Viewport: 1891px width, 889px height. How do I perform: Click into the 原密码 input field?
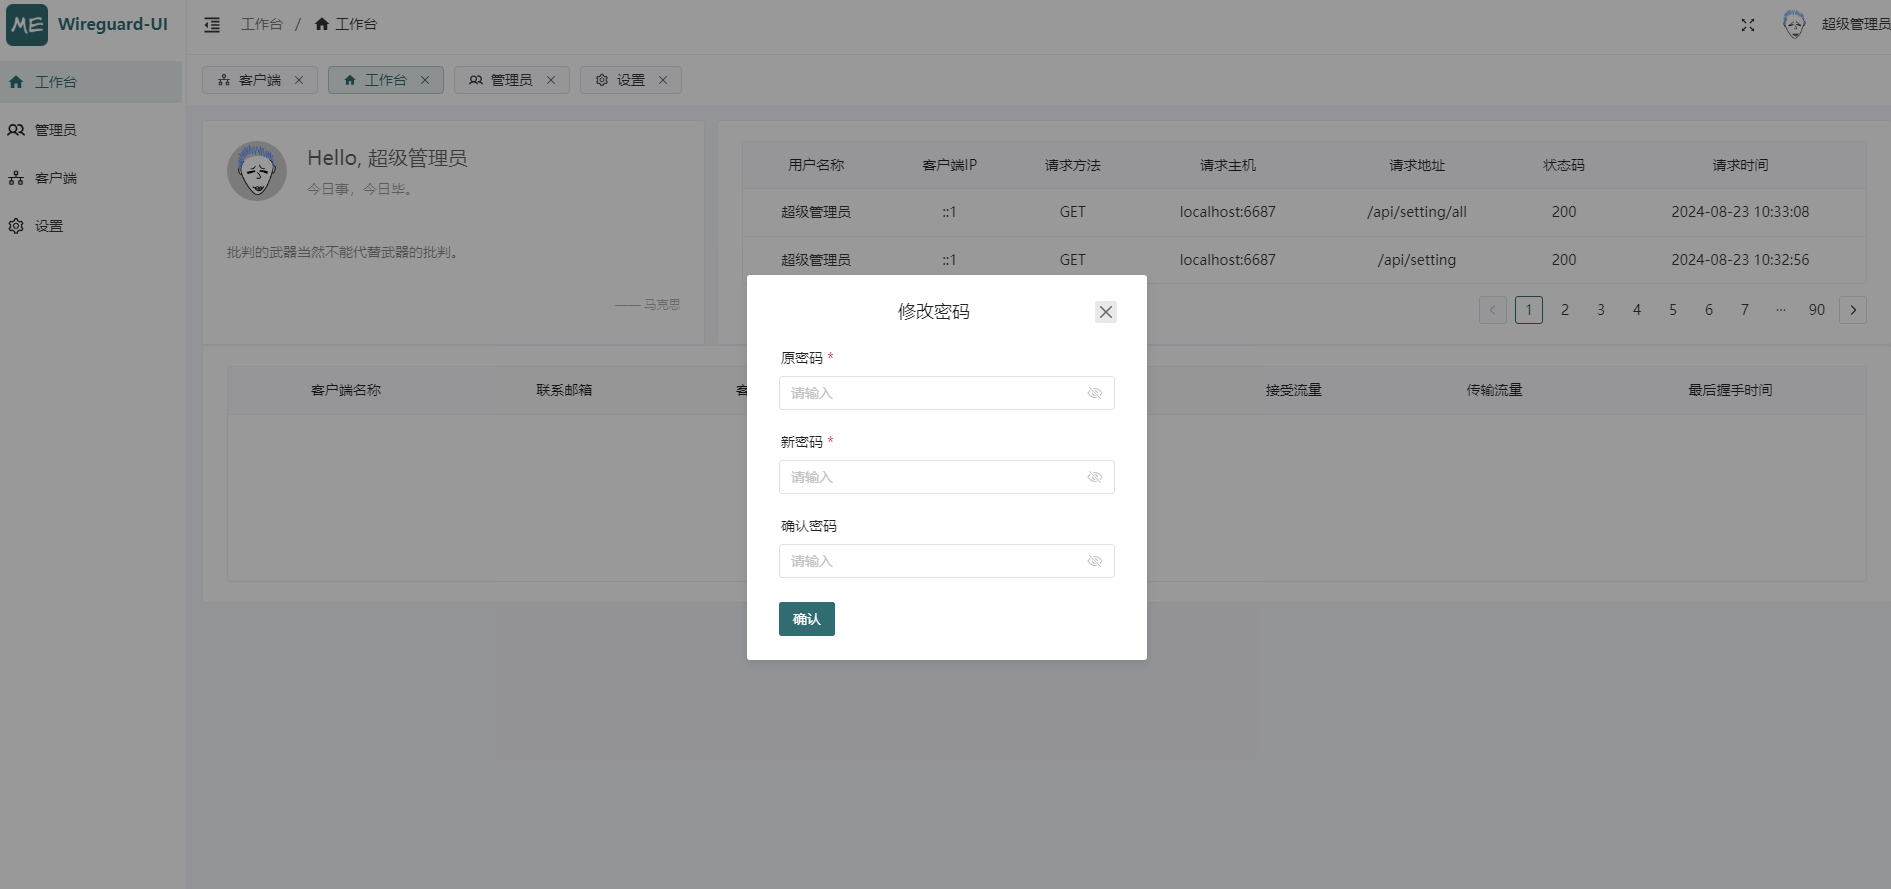(x=930, y=393)
